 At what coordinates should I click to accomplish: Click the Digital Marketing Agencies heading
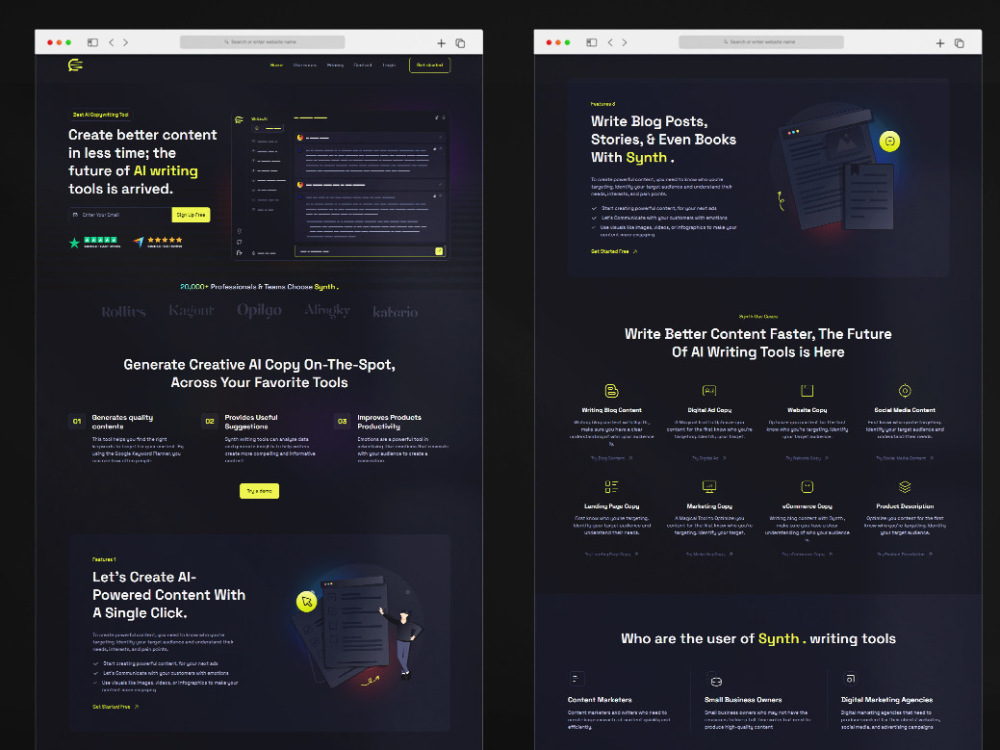click(887, 700)
